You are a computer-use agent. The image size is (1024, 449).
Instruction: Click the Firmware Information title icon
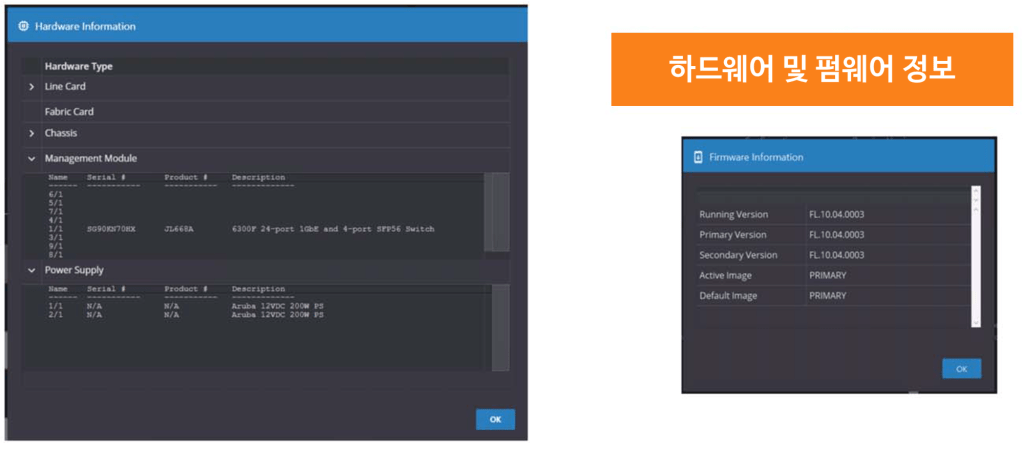pyautogui.click(x=699, y=157)
